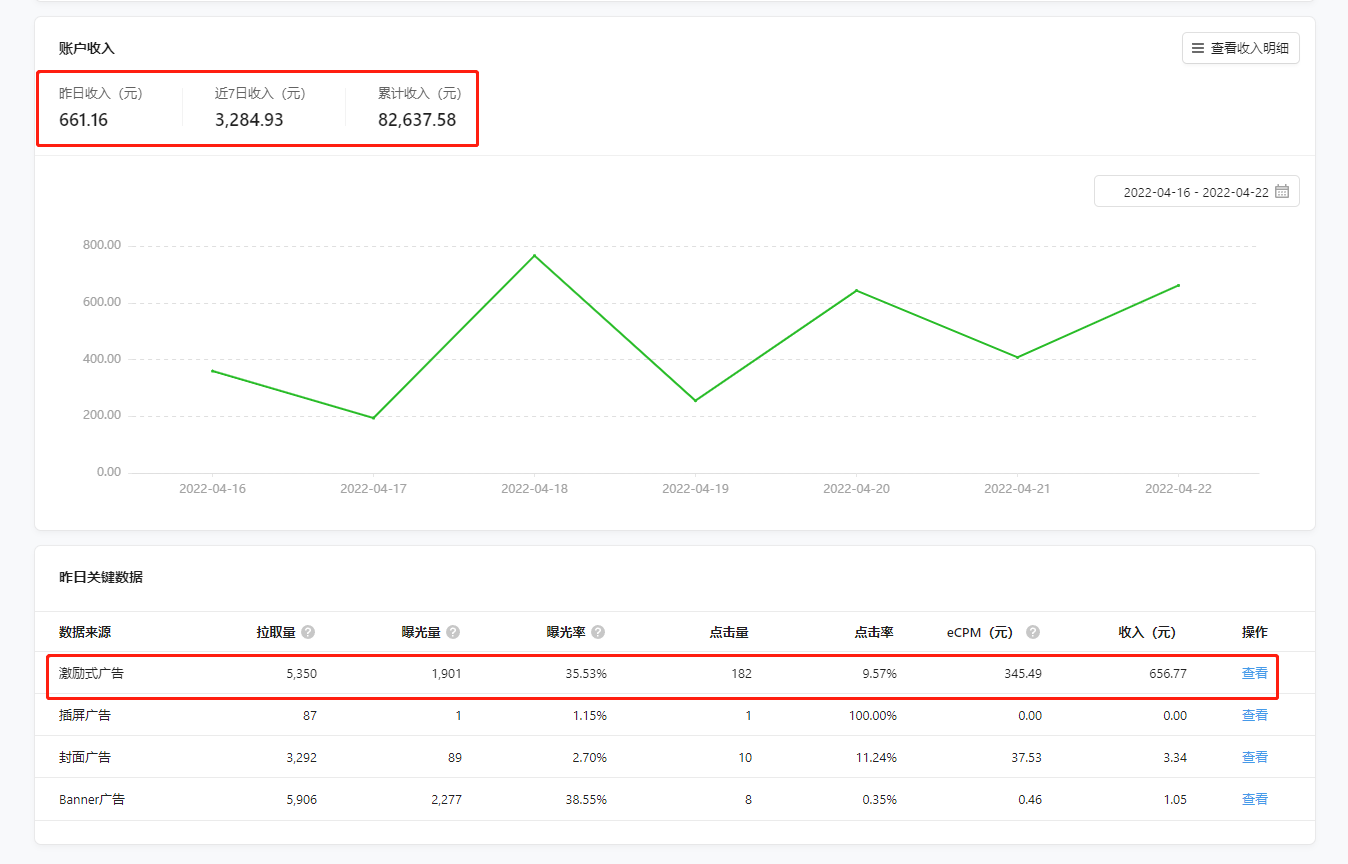The image size is (1348, 864).
Task: Click the chart point for 2022-04-17
Action: click(373, 418)
